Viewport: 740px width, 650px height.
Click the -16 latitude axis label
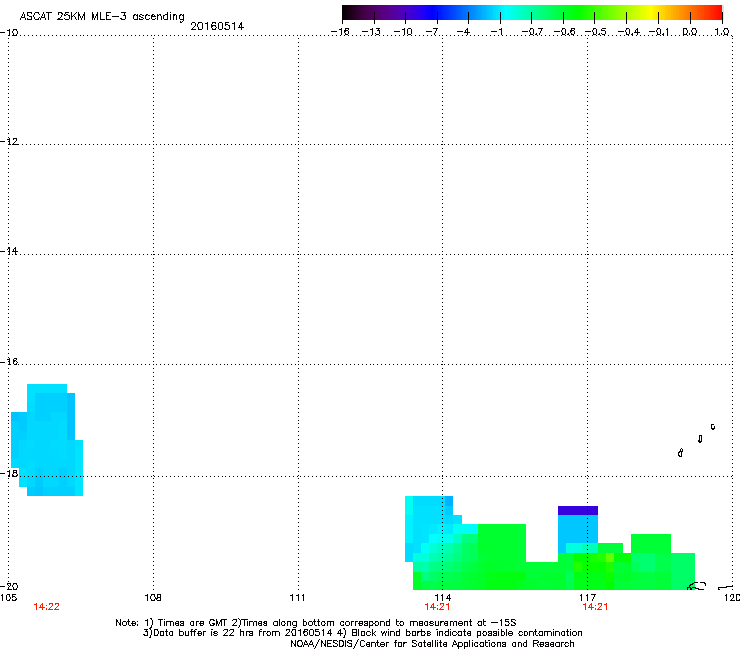pyautogui.click(x=9, y=362)
